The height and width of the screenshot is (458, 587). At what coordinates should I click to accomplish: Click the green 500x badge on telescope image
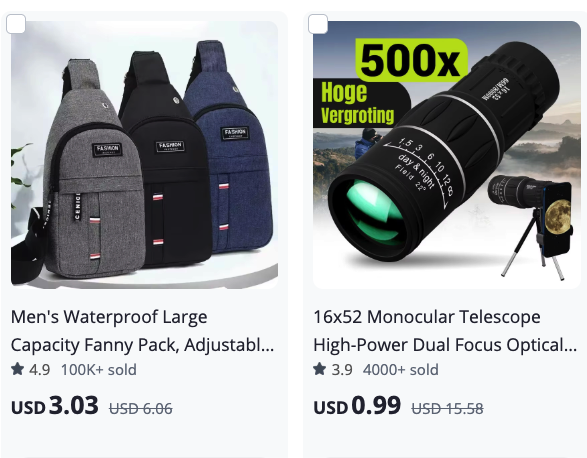pos(411,60)
